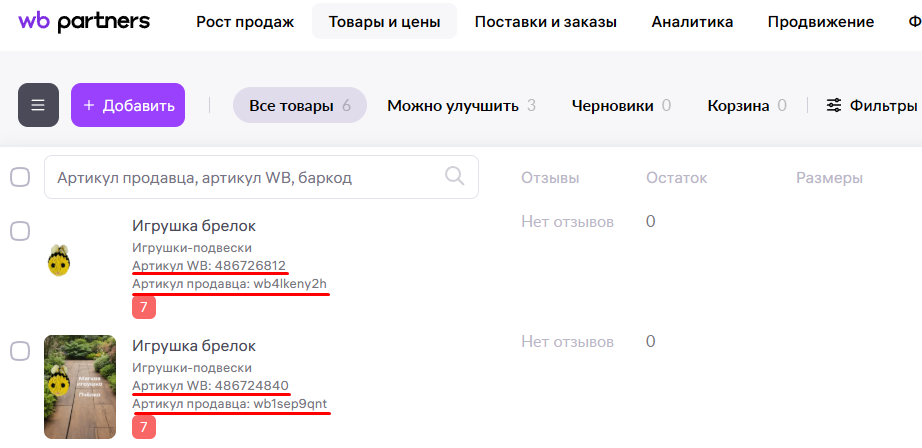Screen dimensions: 922x448
Task: Open the garden path product thumbnail
Action: (x=80, y=387)
